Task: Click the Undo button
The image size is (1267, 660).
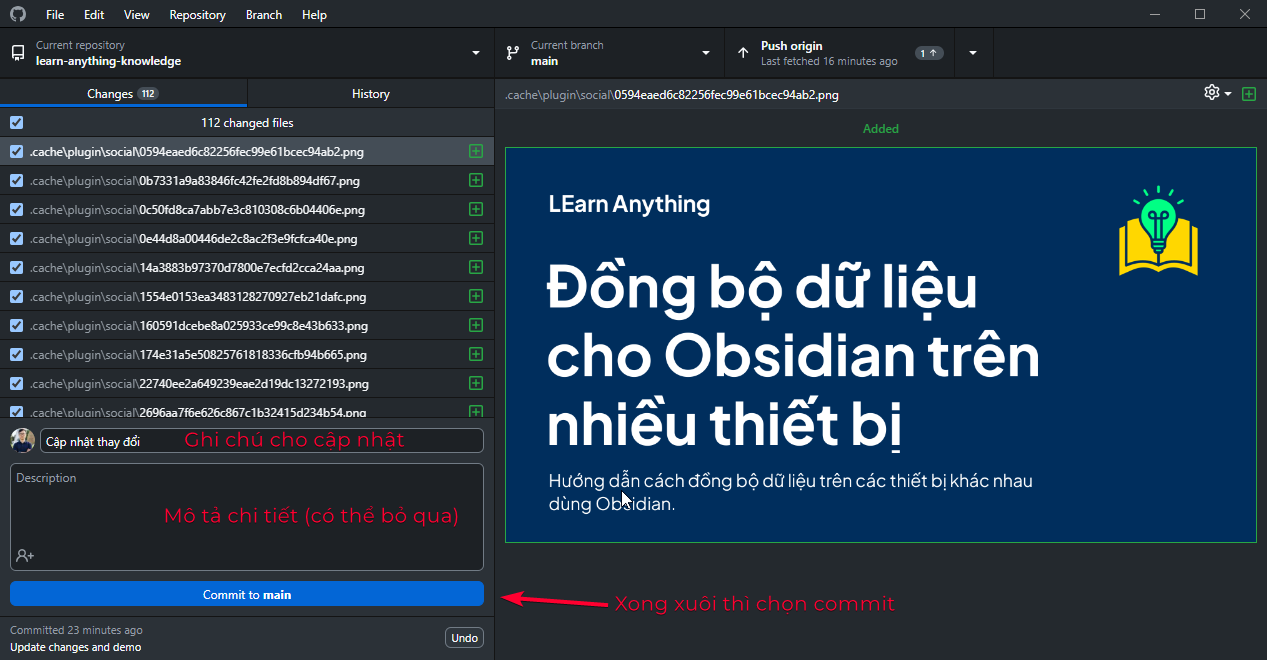Action: [464, 638]
